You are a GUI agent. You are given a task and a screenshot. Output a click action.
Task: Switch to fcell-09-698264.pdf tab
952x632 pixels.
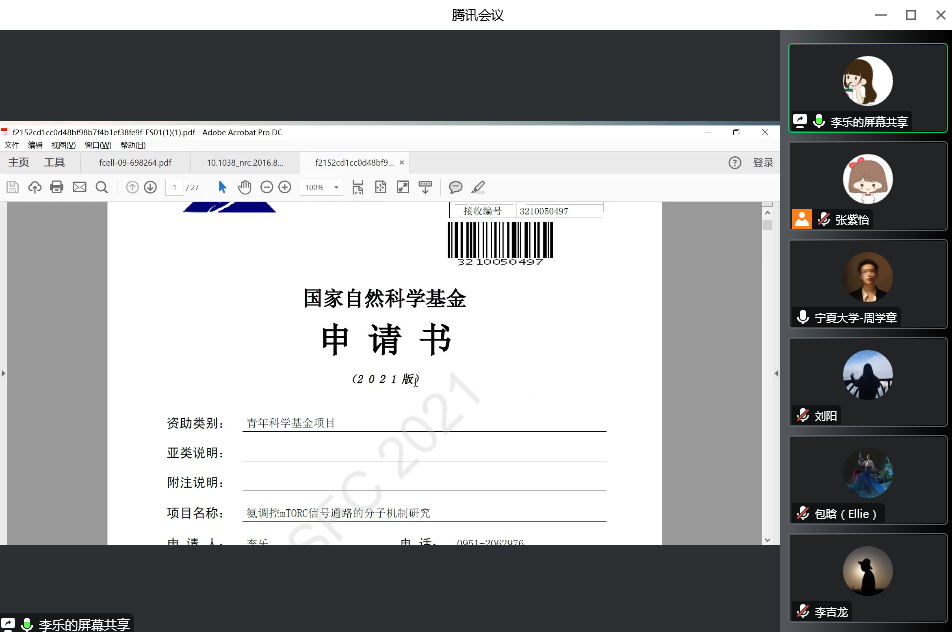(135, 162)
